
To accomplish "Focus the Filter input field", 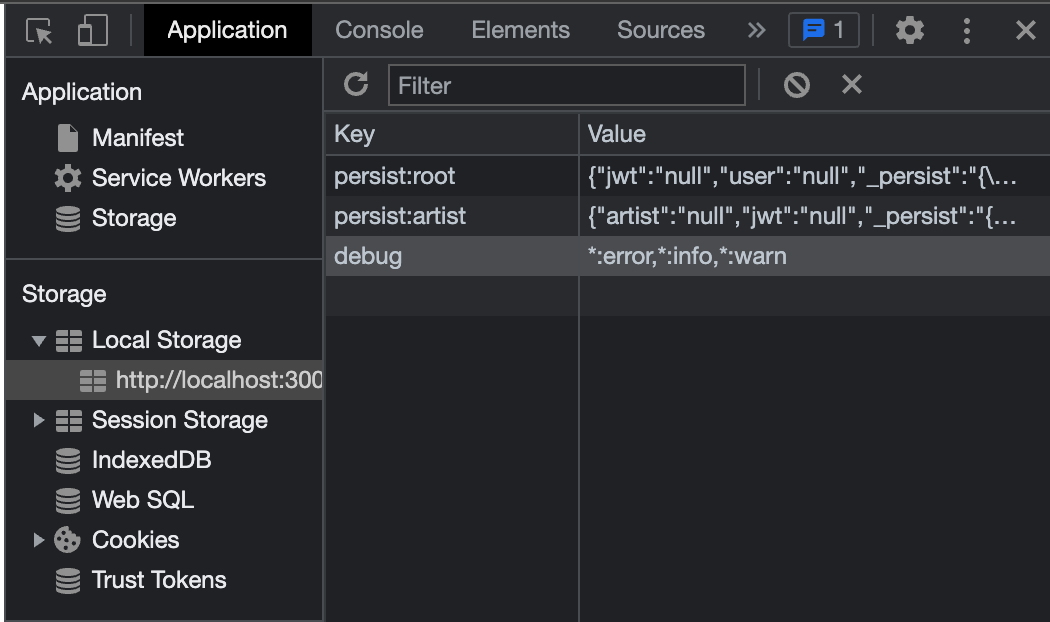I will point(567,85).
